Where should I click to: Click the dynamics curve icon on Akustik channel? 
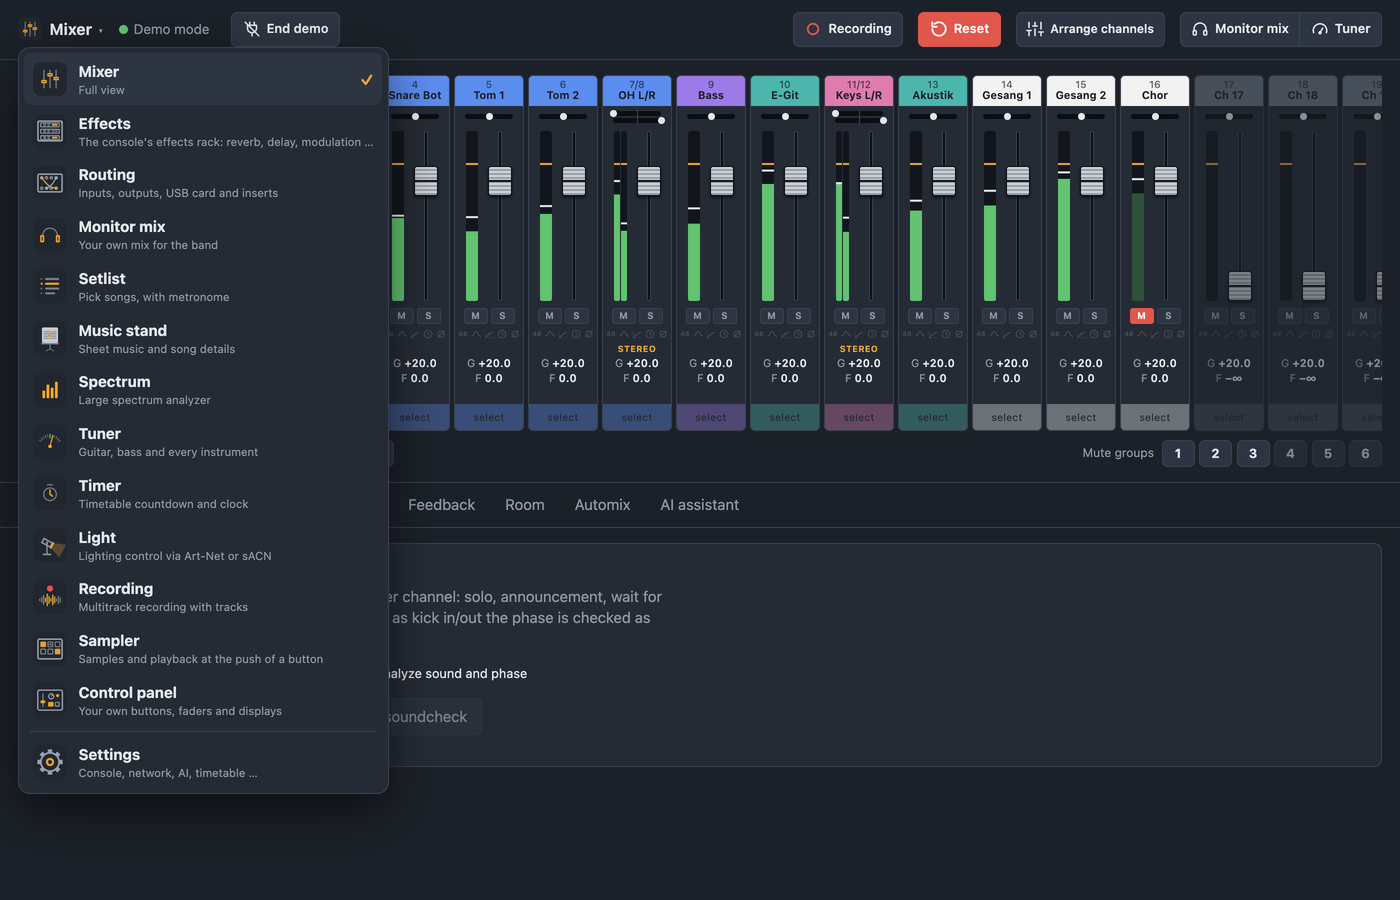[x=933, y=334]
